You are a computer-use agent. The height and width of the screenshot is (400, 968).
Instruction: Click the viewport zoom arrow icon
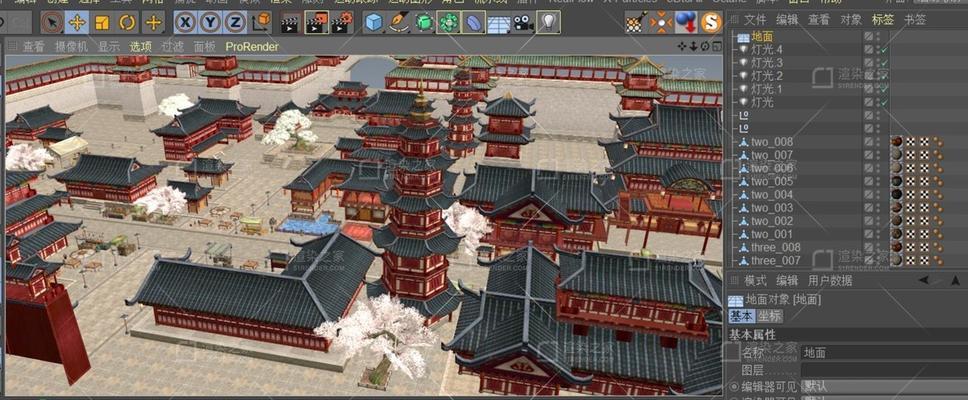[x=693, y=46]
